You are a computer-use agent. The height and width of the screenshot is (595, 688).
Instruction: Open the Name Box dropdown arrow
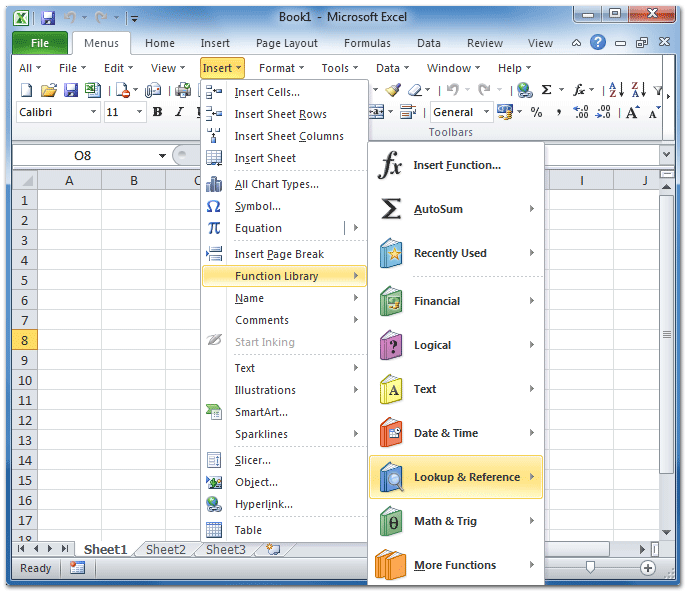click(162, 156)
